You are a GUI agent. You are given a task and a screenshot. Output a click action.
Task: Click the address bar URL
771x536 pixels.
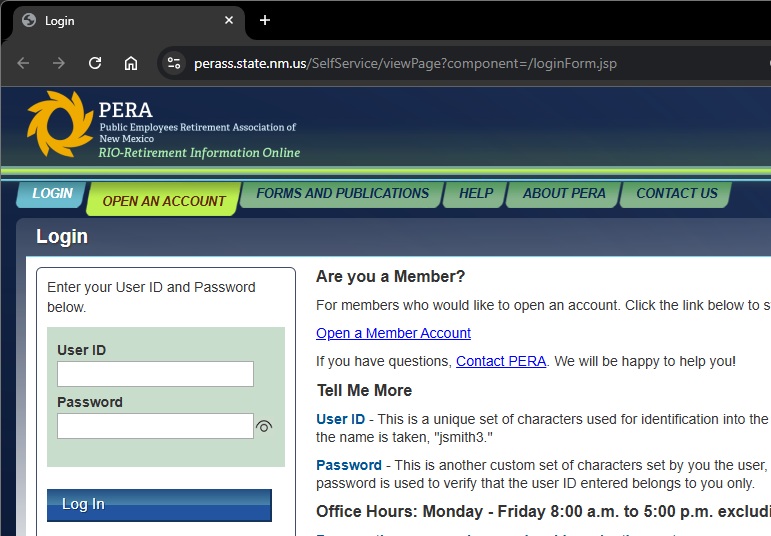405,63
